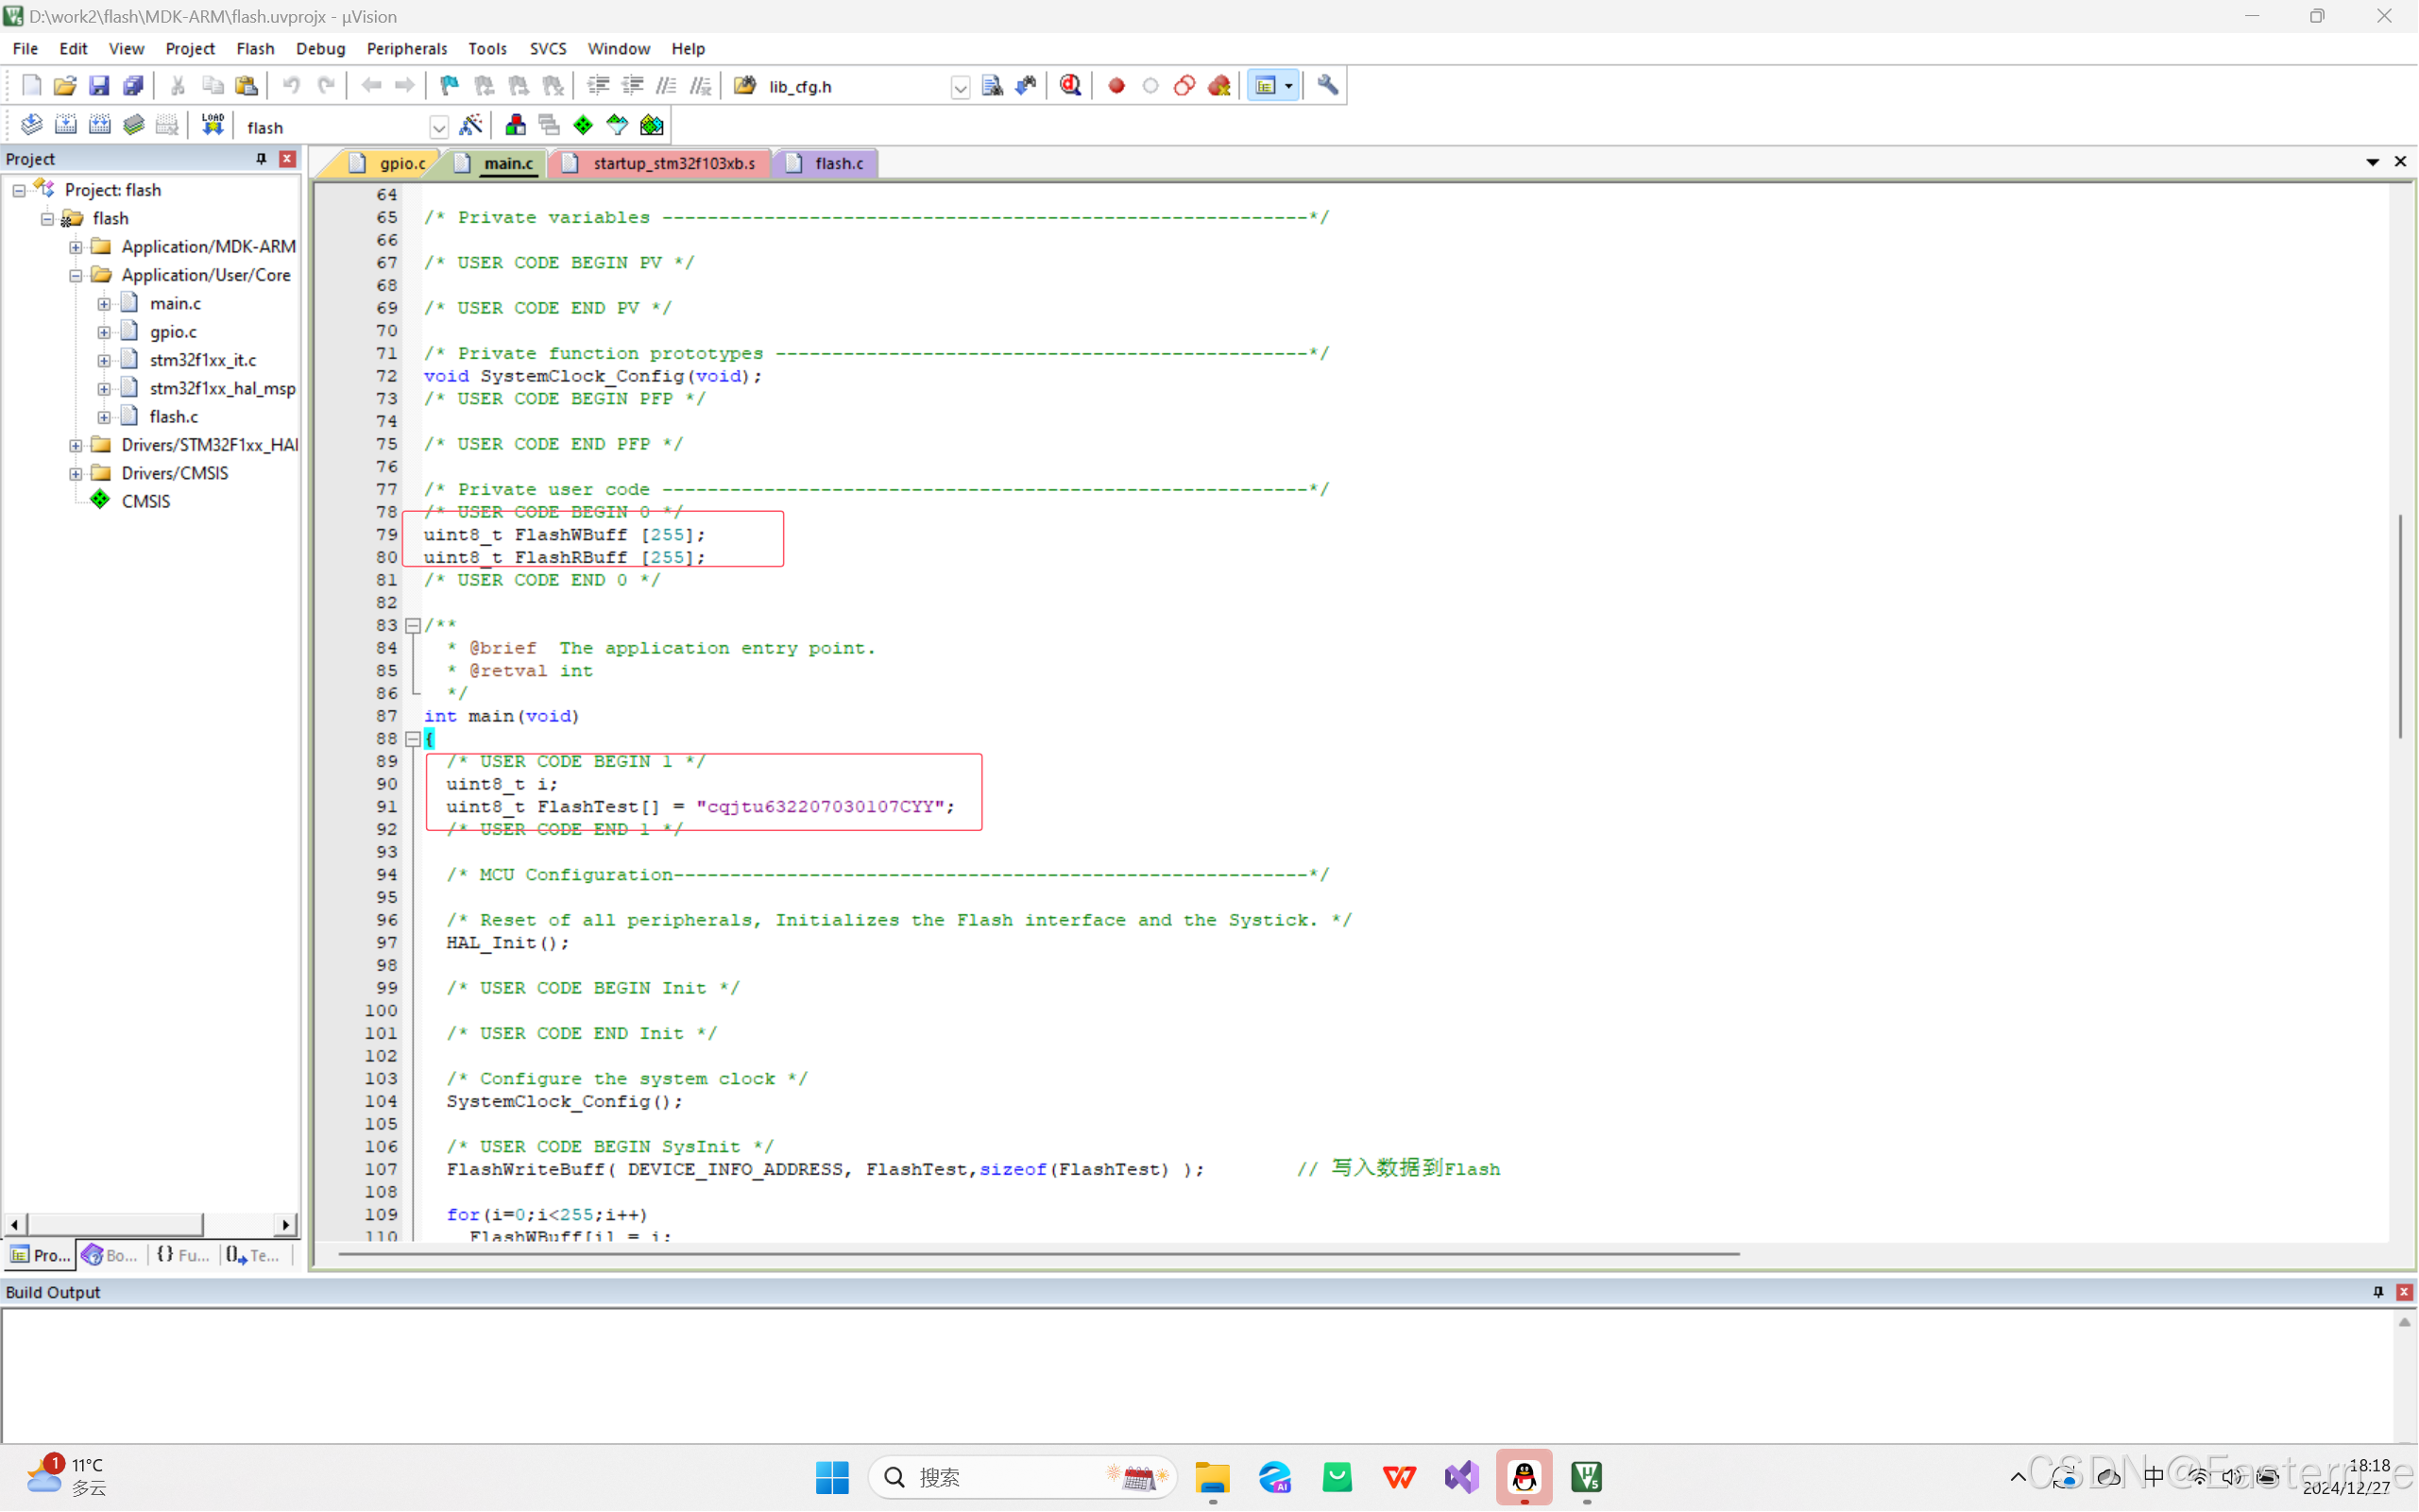
Task: Expand the Drivers/CMSIS folder
Action: coord(76,473)
